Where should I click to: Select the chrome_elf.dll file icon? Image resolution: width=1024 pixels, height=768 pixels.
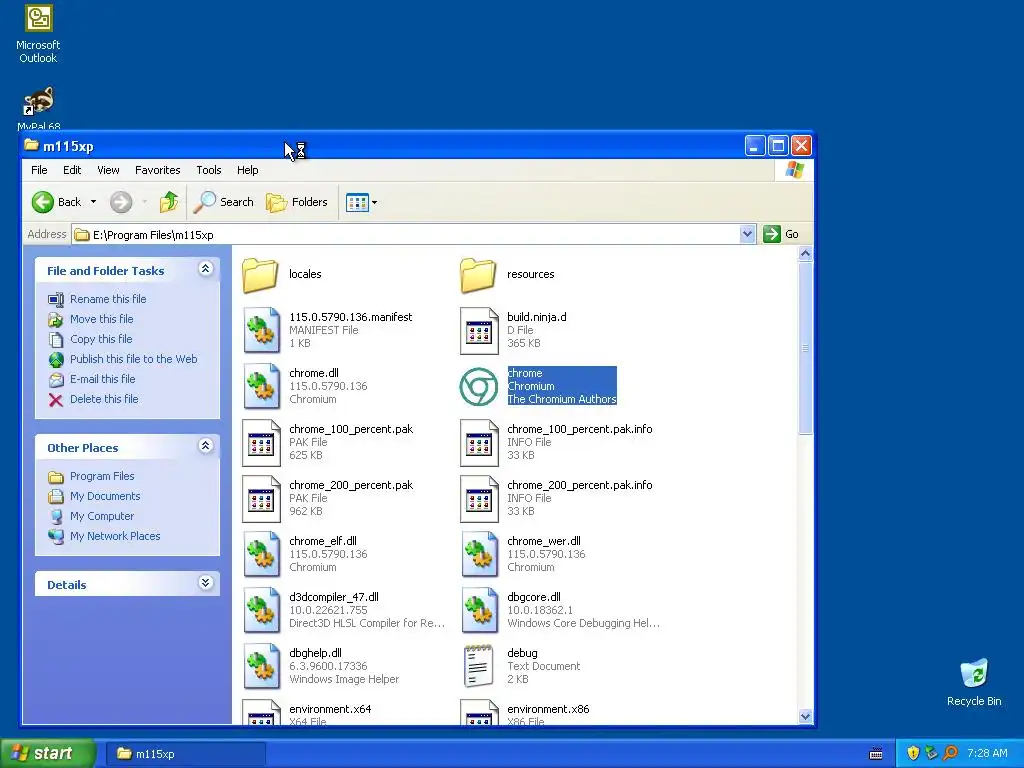261,554
